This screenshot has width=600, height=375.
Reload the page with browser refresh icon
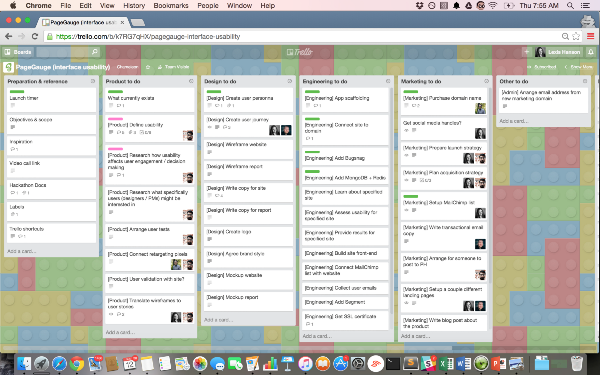[x=34, y=36]
